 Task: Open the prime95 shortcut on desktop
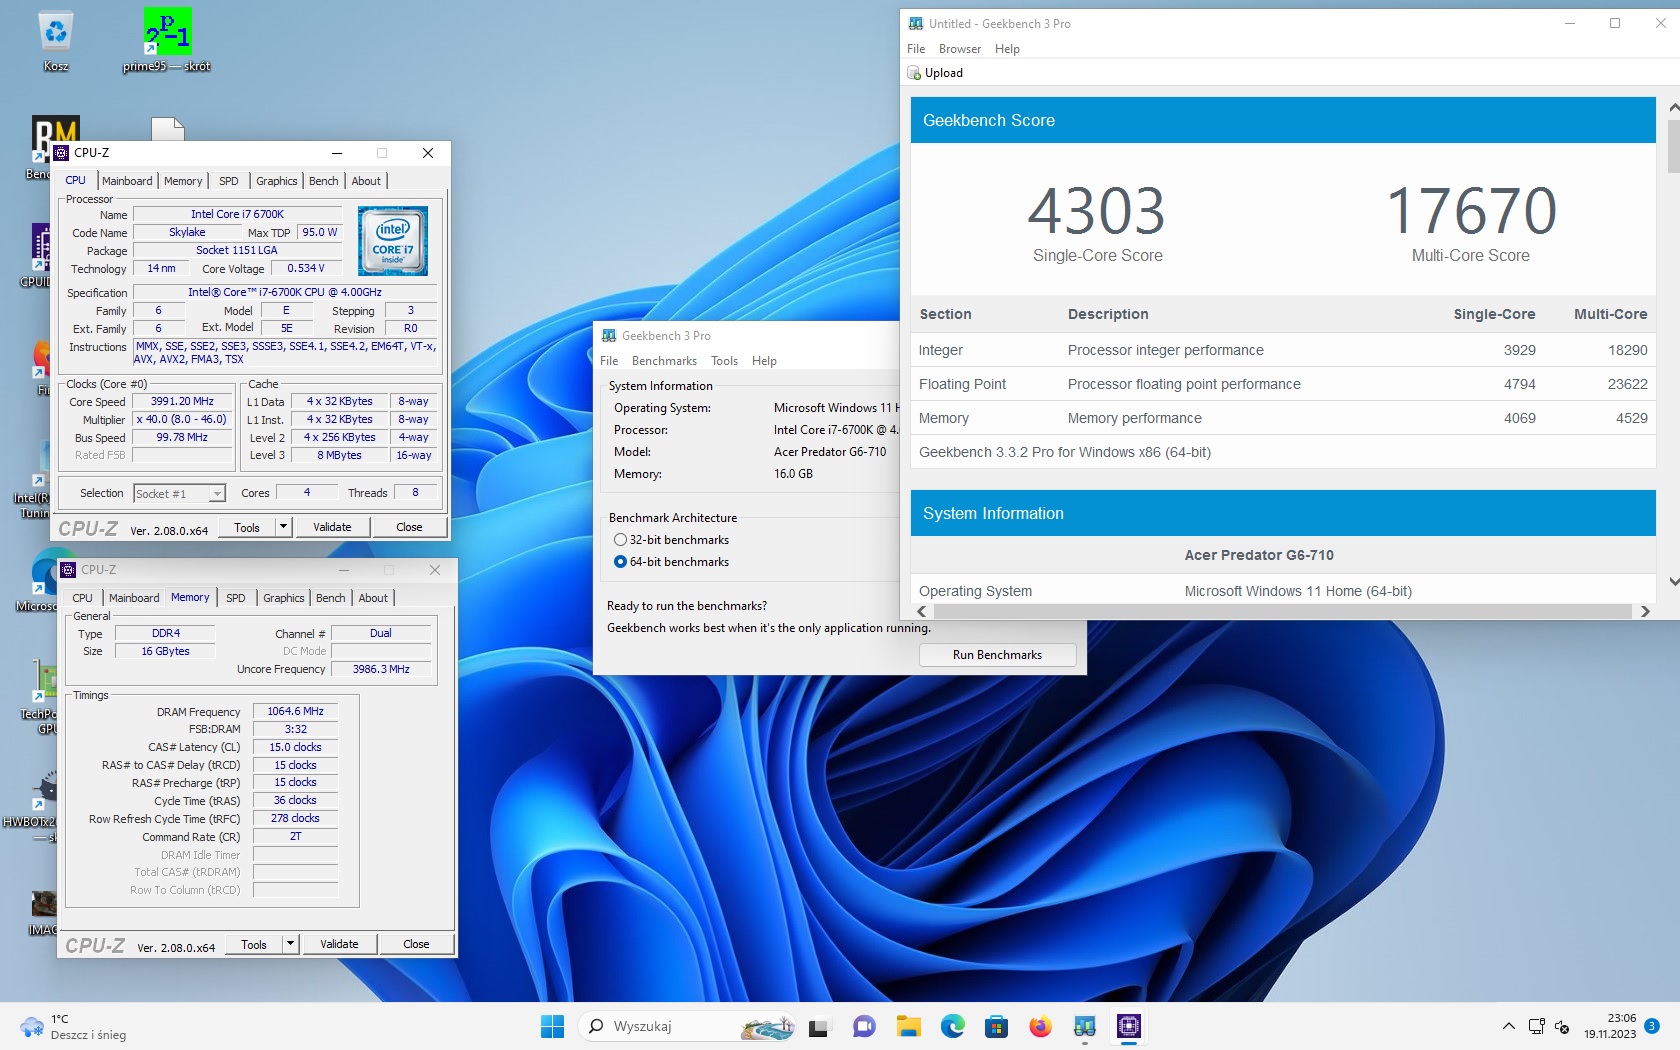point(167,40)
